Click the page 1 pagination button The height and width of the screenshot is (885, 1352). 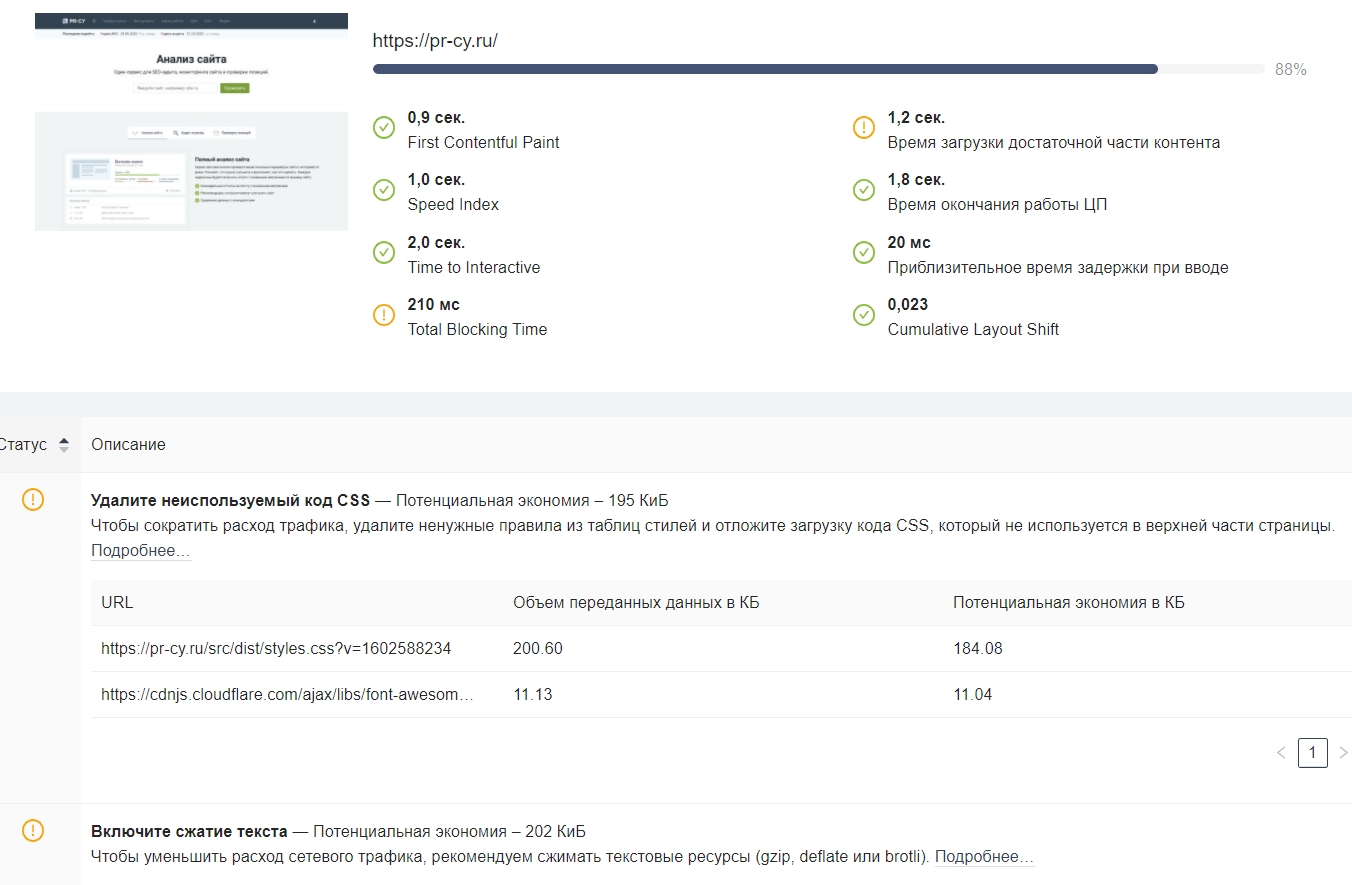coord(1312,752)
